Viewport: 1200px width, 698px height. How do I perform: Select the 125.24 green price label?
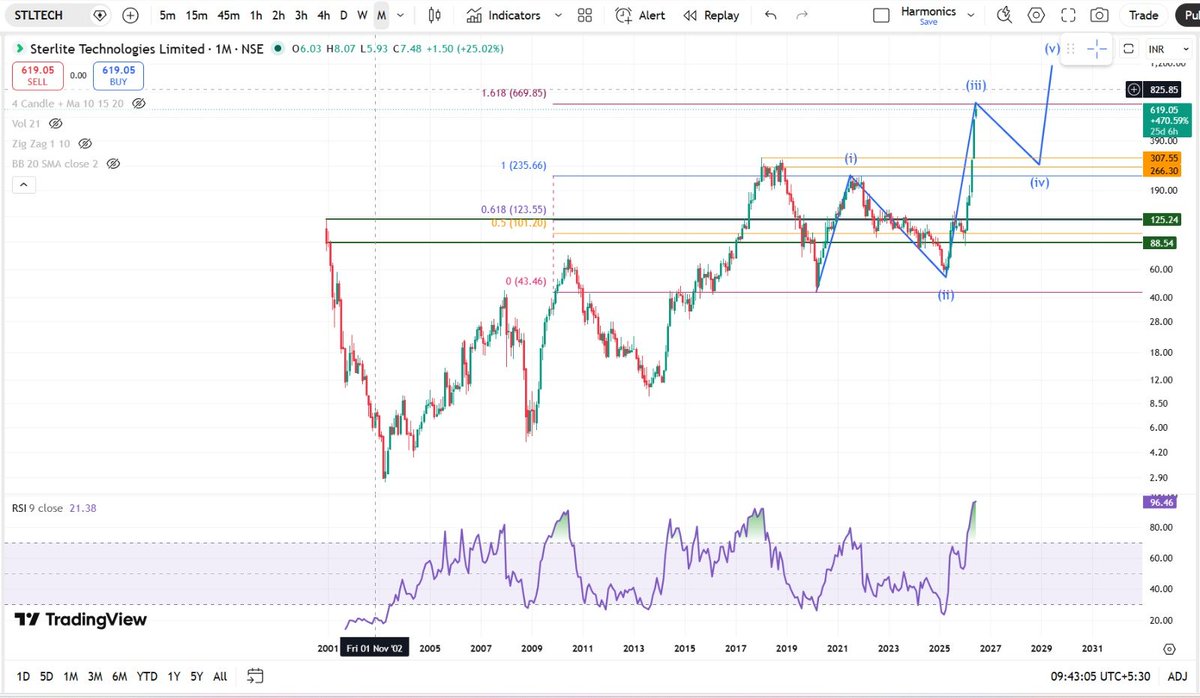click(1163, 219)
